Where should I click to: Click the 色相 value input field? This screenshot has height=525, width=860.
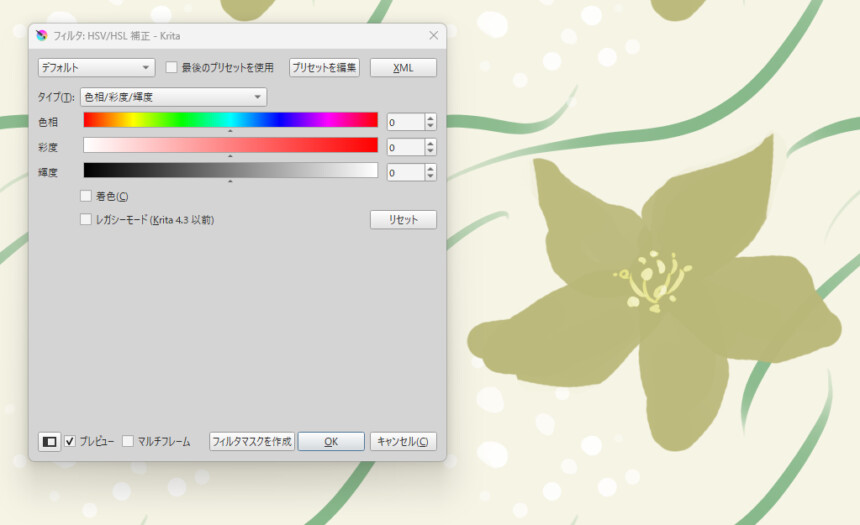click(406, 122)
